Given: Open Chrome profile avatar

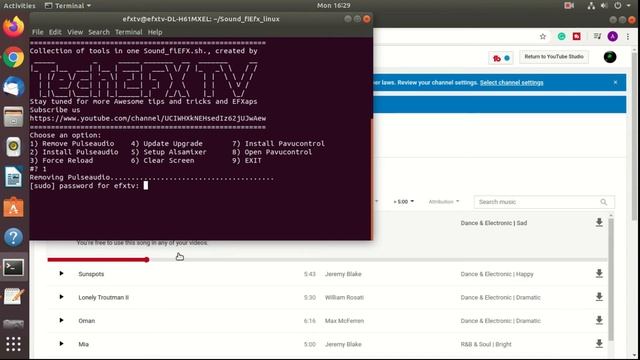Looking at the screenshot, I should click(x=613, y=36).
